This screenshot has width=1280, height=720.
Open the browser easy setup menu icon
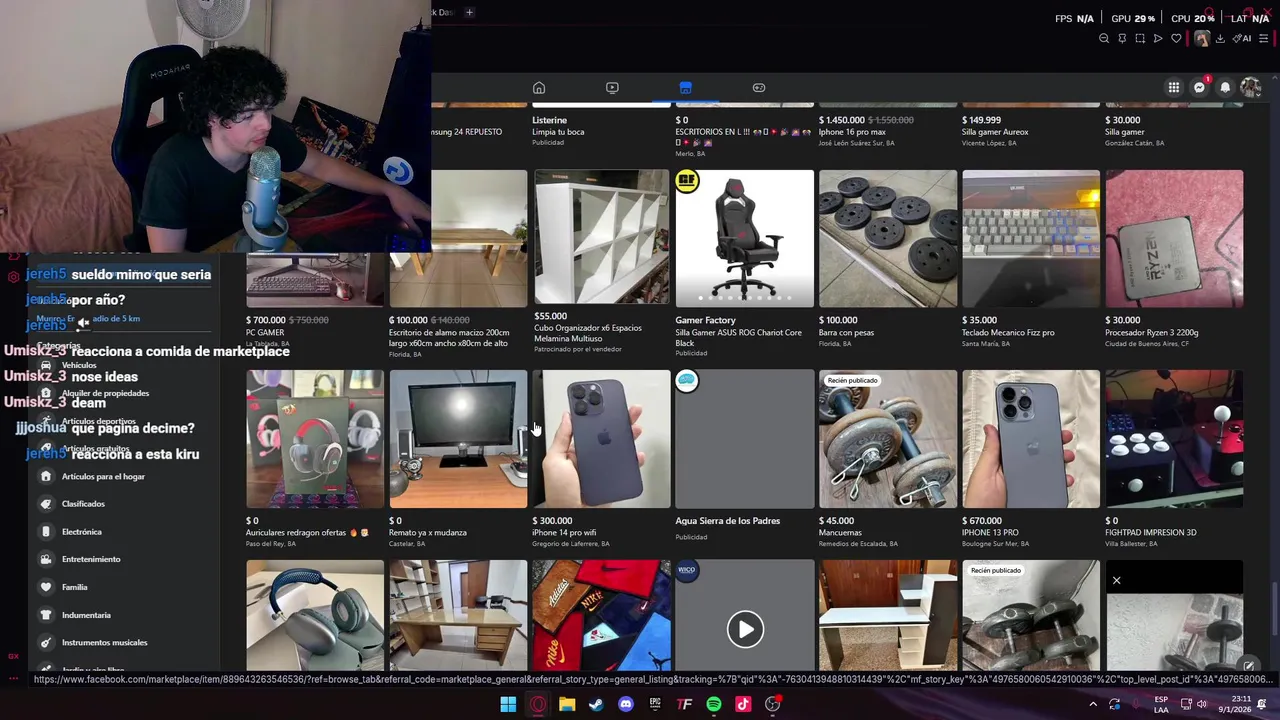coord(1264,39)
